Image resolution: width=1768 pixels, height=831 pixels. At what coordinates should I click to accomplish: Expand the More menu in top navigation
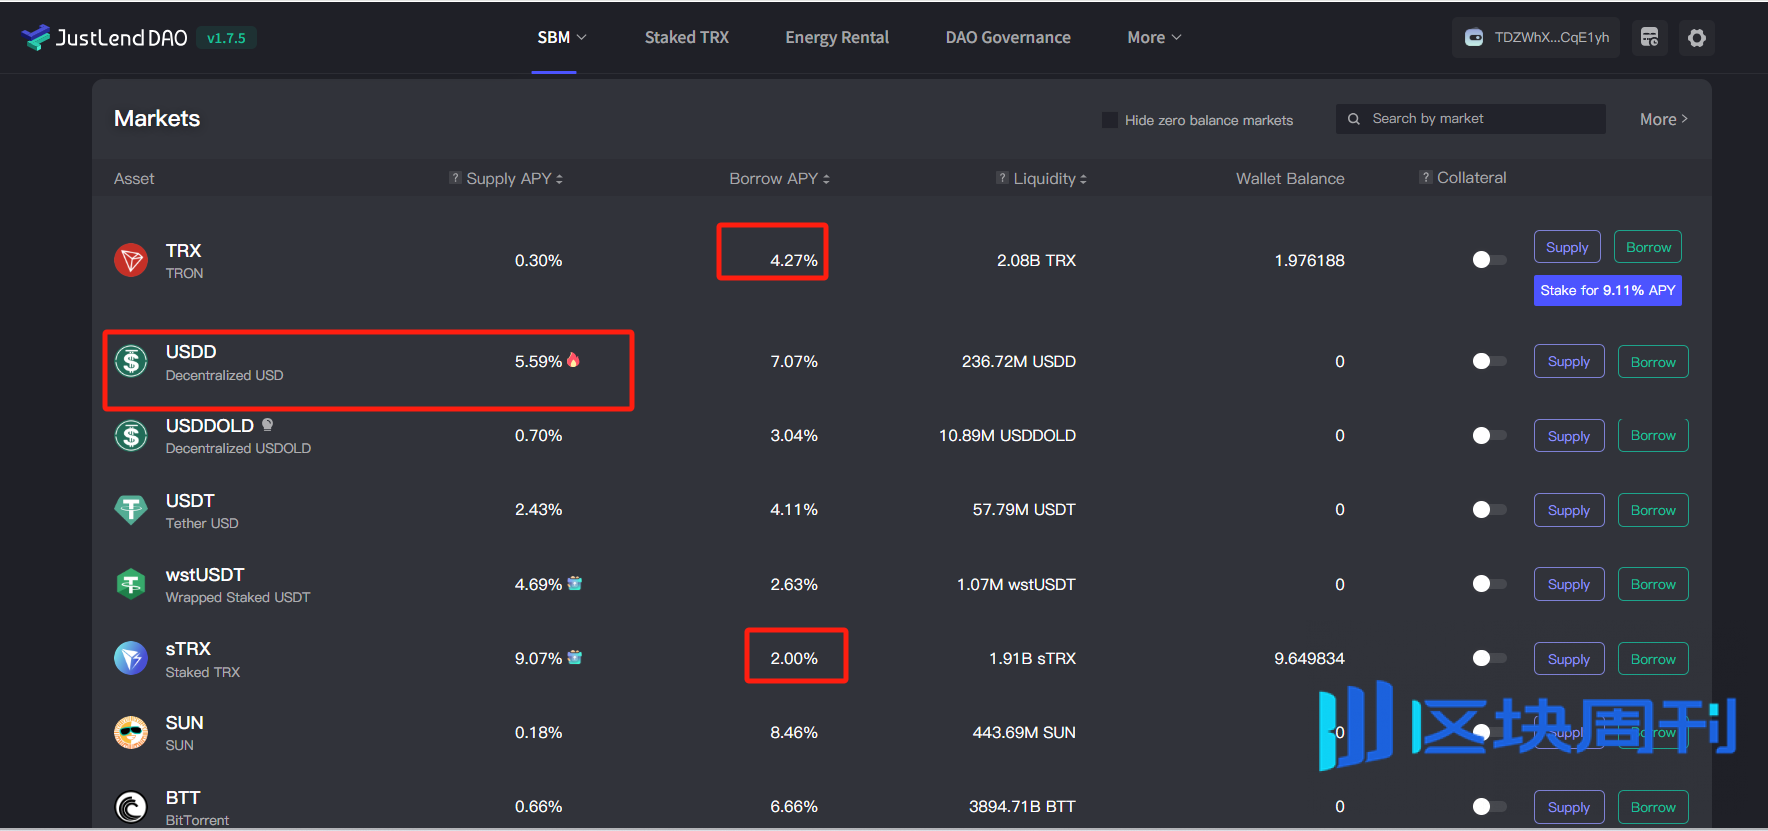click(x=1154, y=38)
